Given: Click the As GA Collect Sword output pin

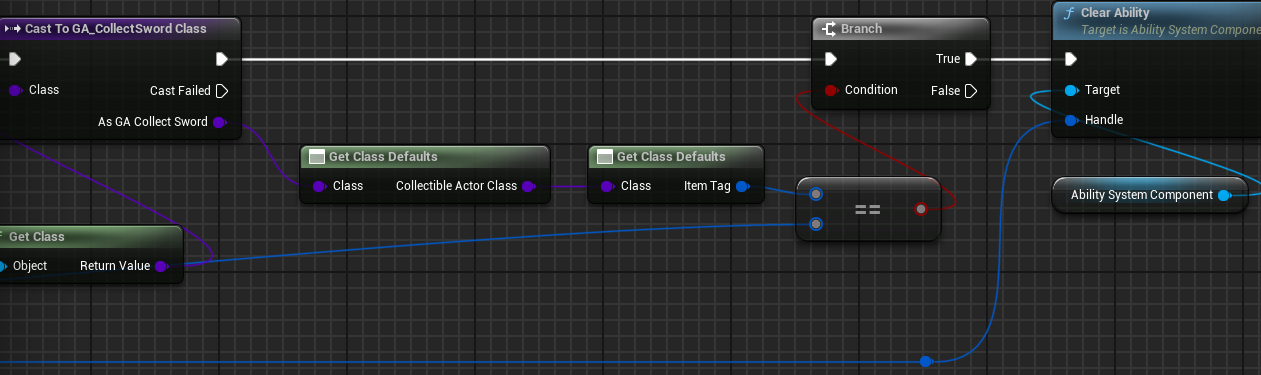Looking at the screenshot, I should [220, 122].
